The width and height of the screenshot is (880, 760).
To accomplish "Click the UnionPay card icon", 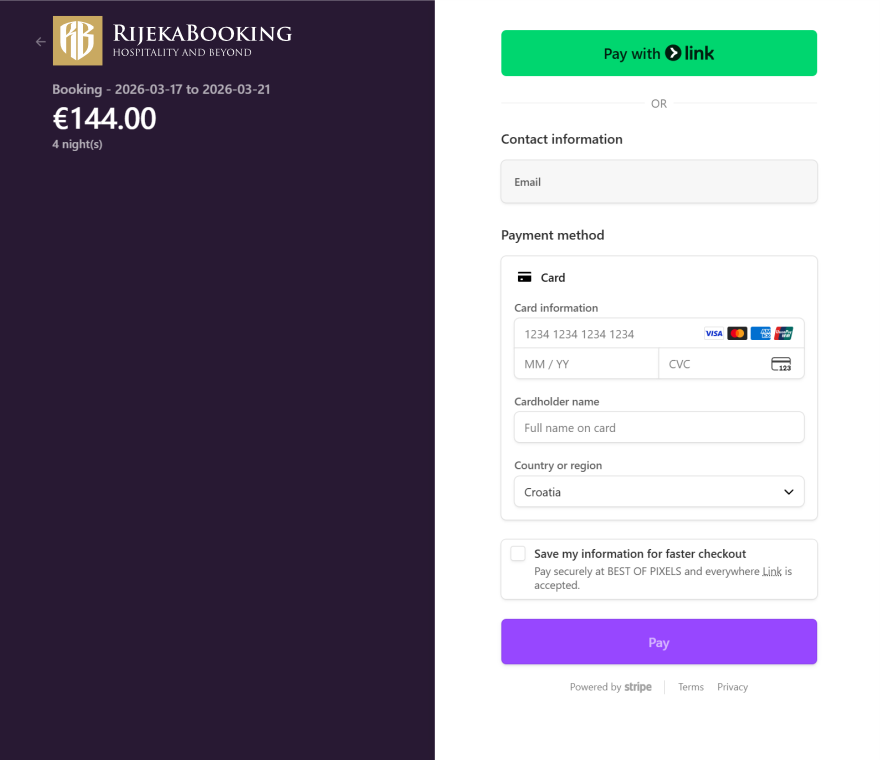I will pyautogui.click(x=784, y=334).
